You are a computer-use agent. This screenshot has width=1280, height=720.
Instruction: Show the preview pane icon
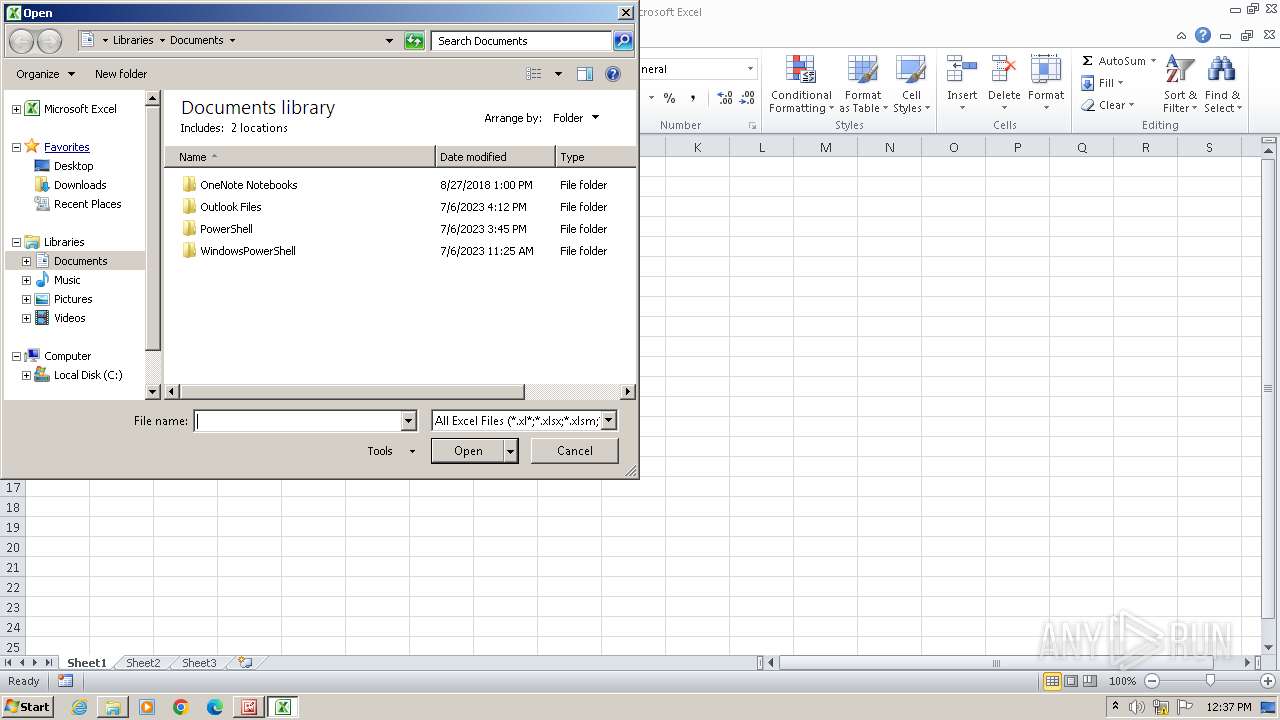click(x=585, y=74)
